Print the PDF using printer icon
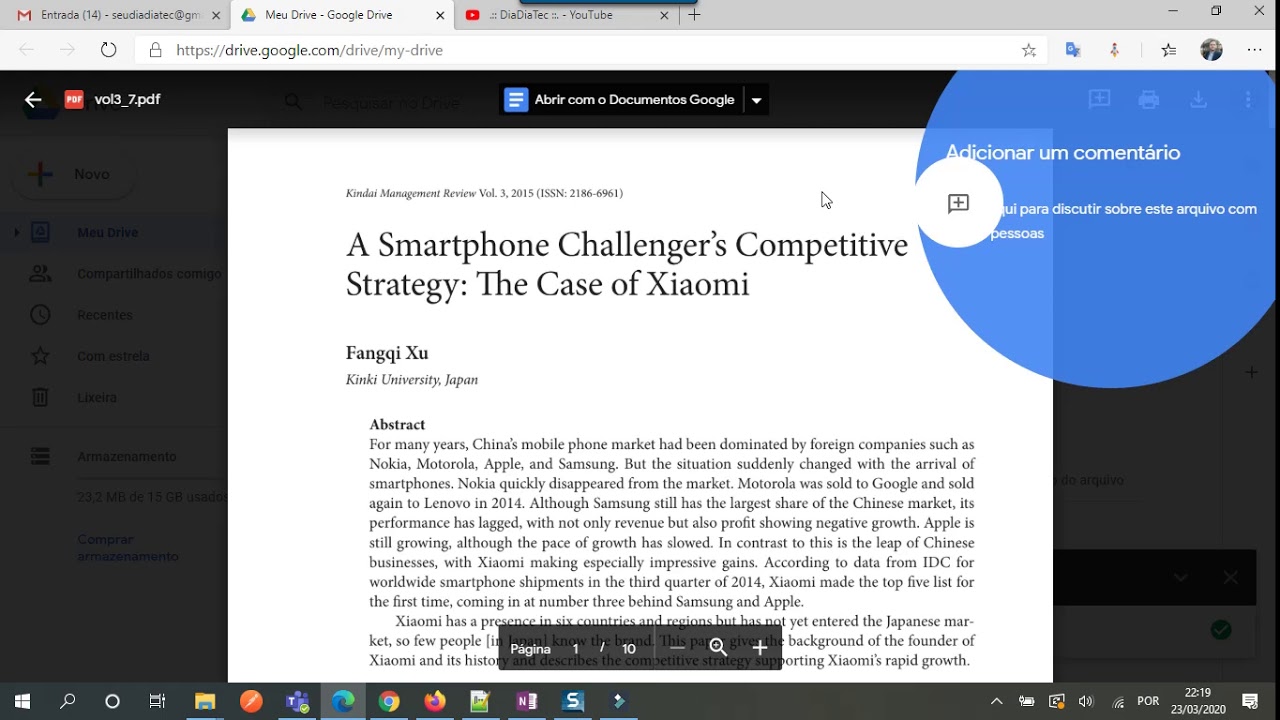This screenshot has width=1280, height=720. [x=1148, y=100]
